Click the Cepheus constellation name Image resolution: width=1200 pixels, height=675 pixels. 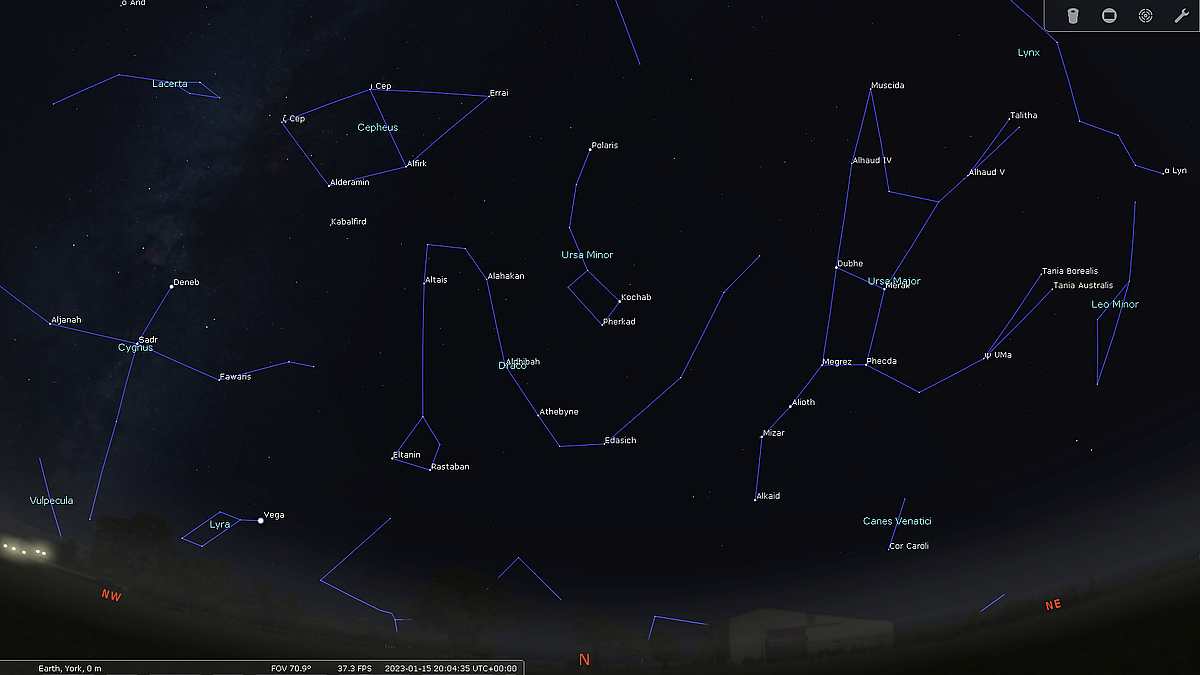tap(378, 128)
